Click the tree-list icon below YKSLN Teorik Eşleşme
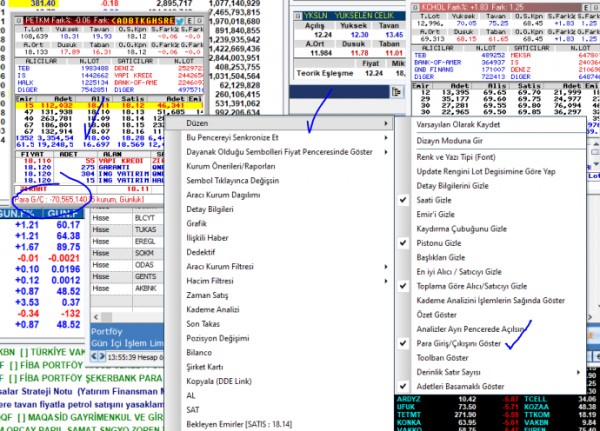The width and height of the screenshot is (600, 431). pyautogui.click(x=396, y=92)
